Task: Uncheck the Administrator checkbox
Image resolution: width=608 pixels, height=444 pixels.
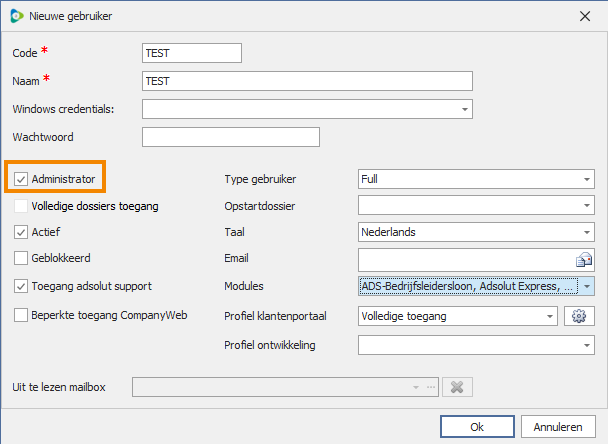Action: pyautogui.click(x=22, y=179)
